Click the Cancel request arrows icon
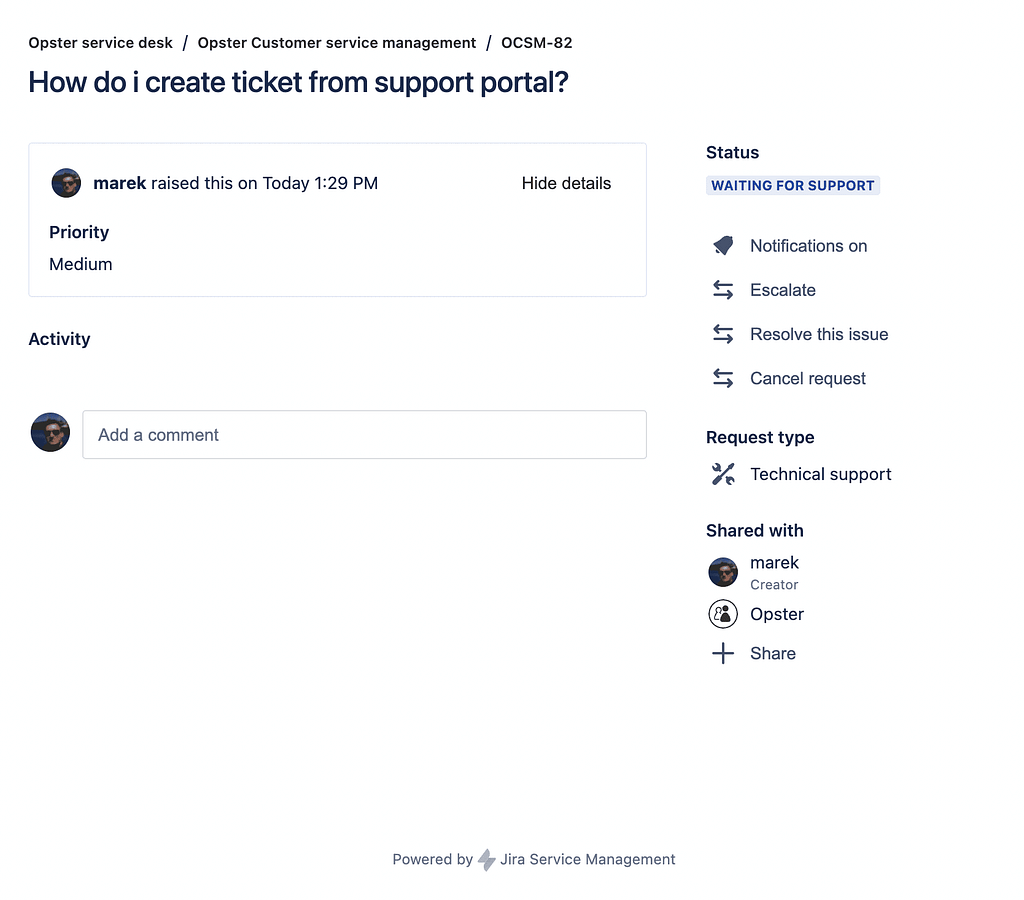 (723, 378)
